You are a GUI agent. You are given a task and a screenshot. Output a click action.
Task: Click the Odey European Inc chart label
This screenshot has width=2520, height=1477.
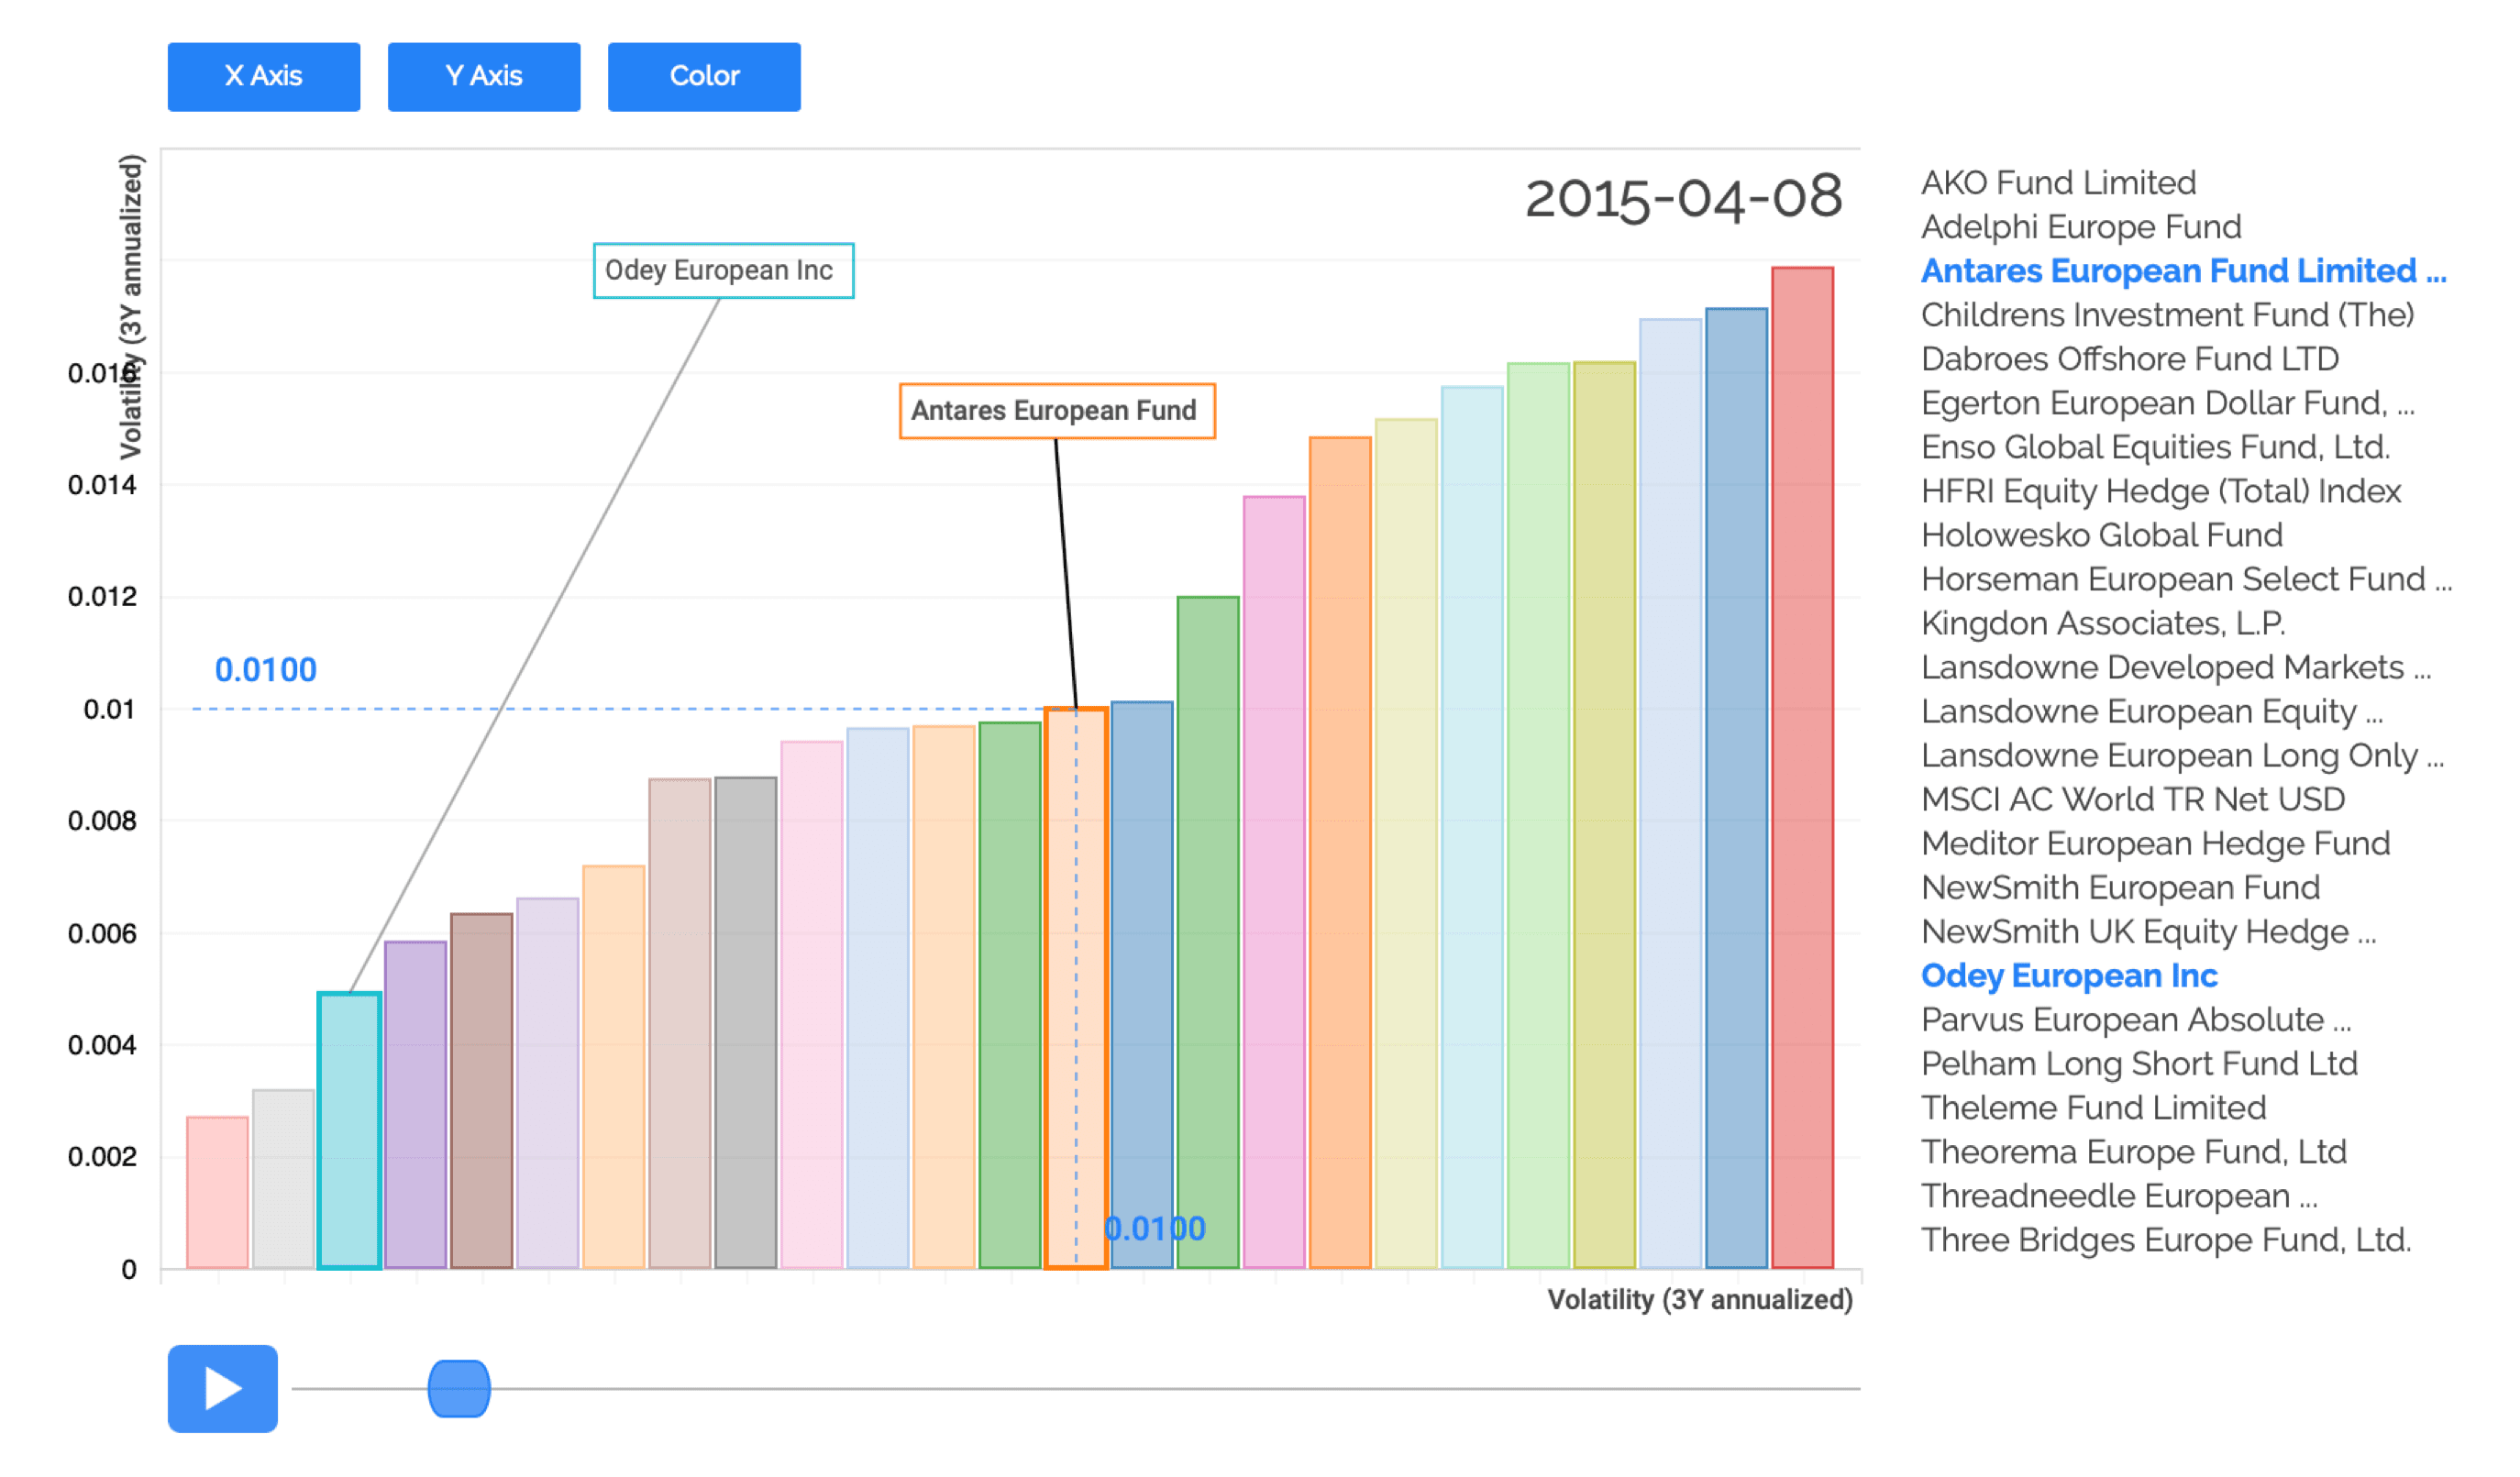tap(723, 270)
